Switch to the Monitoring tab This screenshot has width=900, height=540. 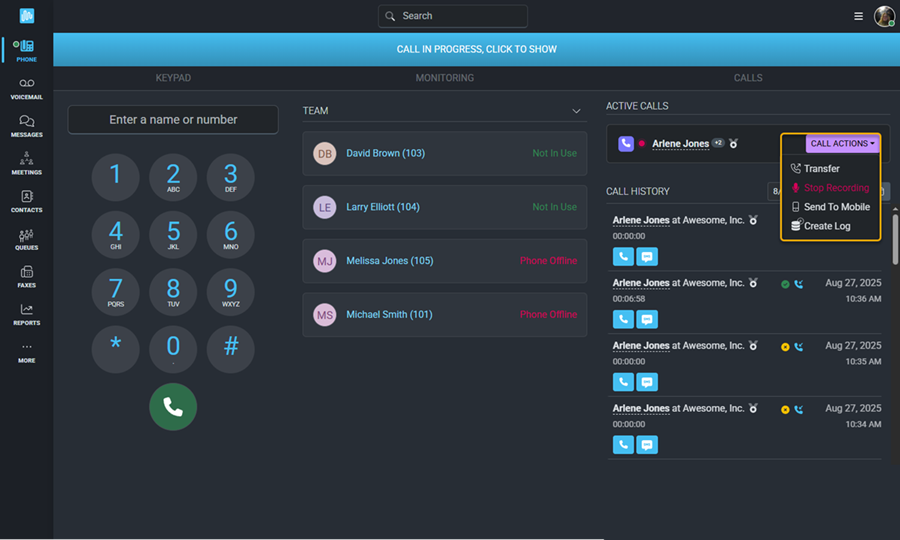[x=445, y=78]
